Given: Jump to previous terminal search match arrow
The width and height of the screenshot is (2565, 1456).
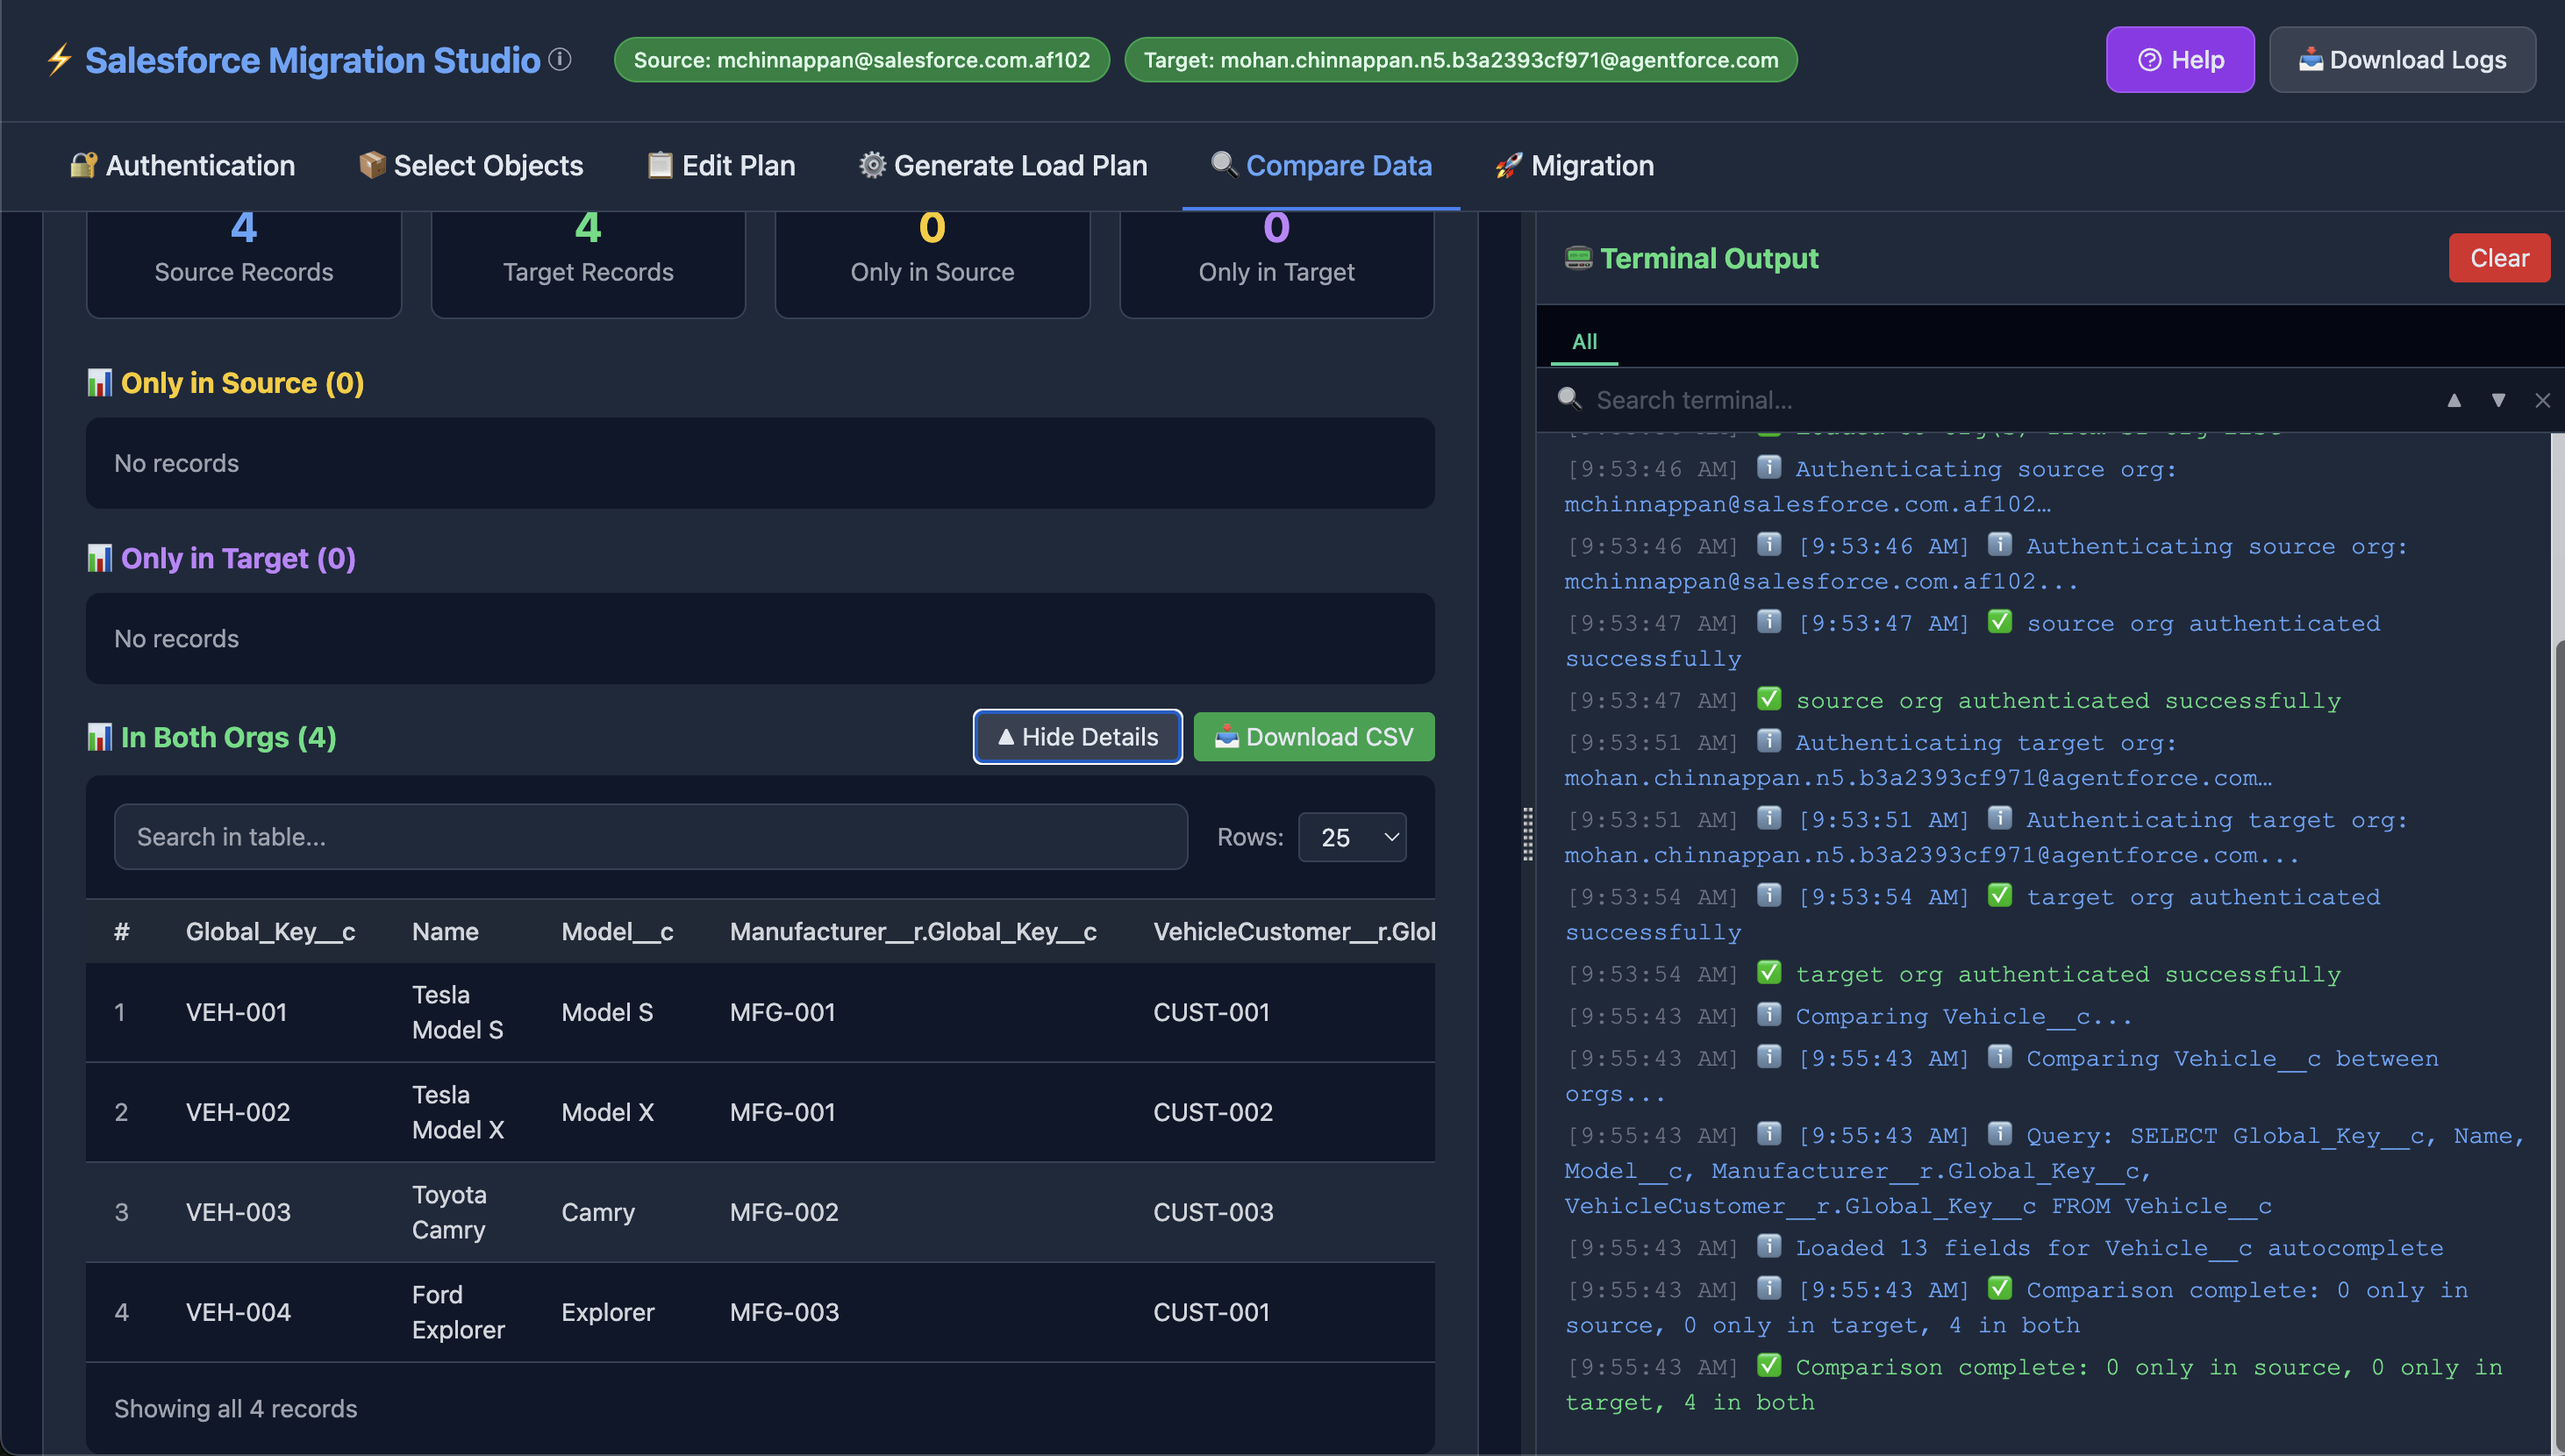Looking at the screenshot, I should click(2454, 400).
